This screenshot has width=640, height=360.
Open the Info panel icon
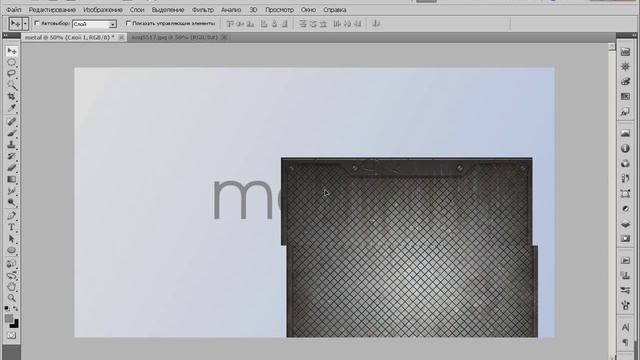coord(625,148)
